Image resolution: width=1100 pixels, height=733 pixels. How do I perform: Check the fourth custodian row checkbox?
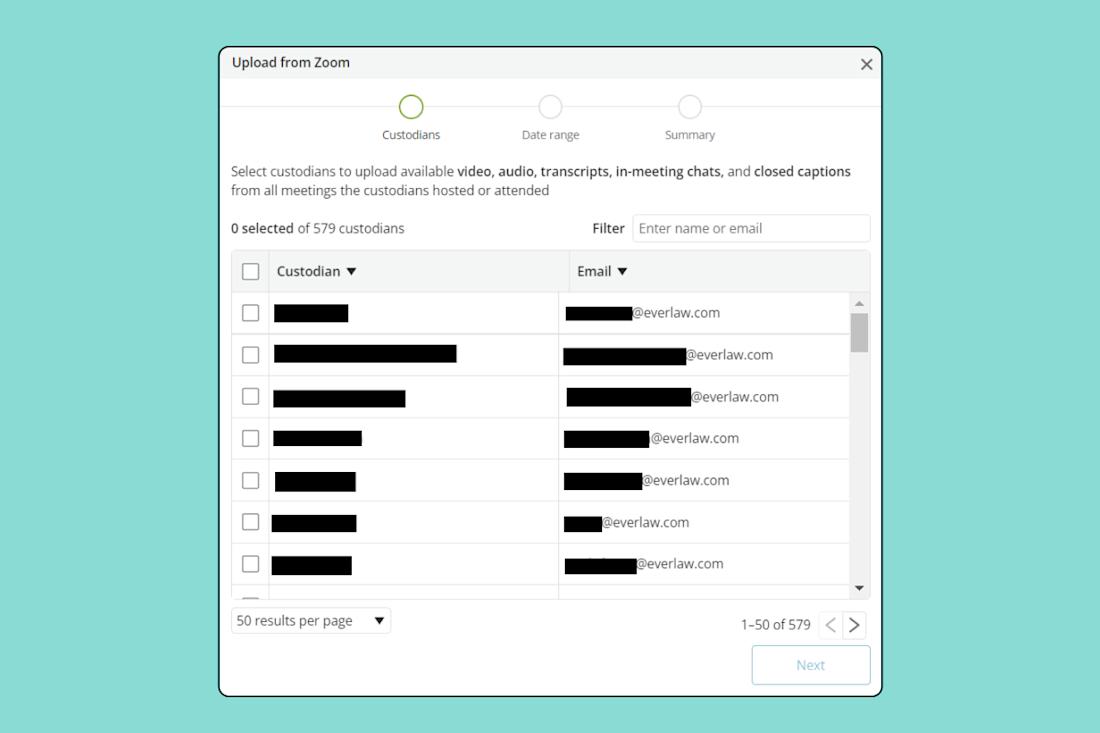(x=250, y=438)
